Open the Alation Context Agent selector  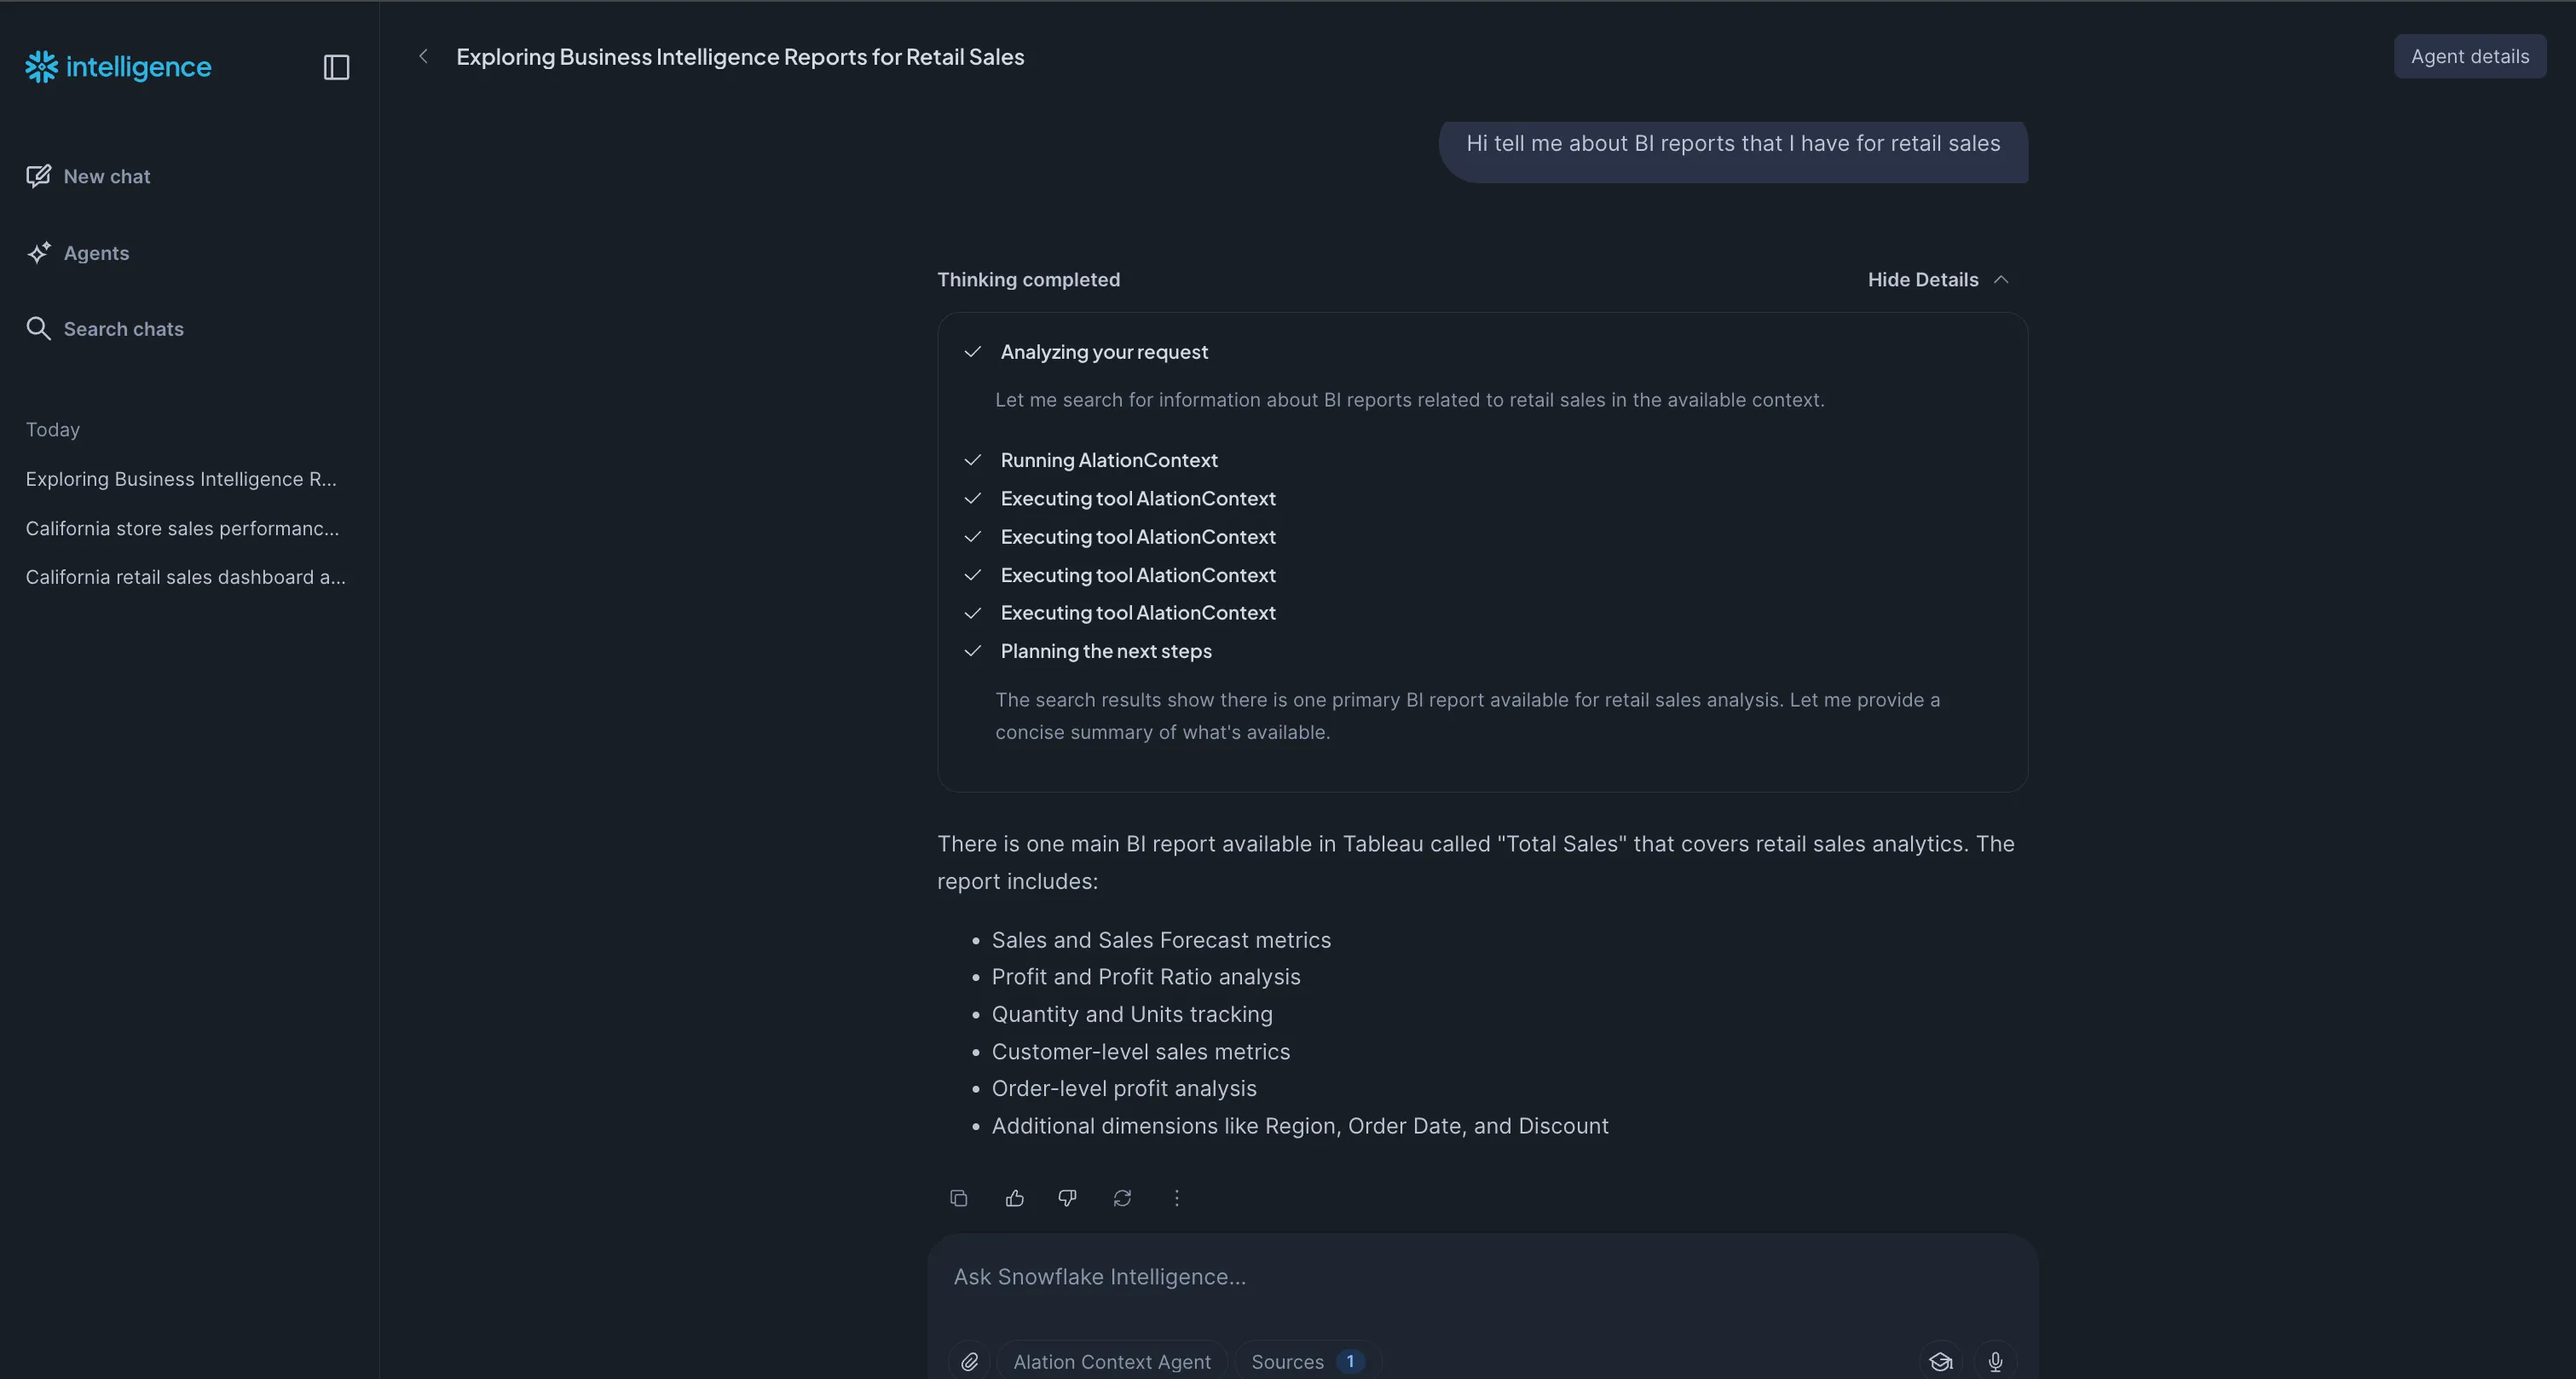[x=1111, y=1361]
